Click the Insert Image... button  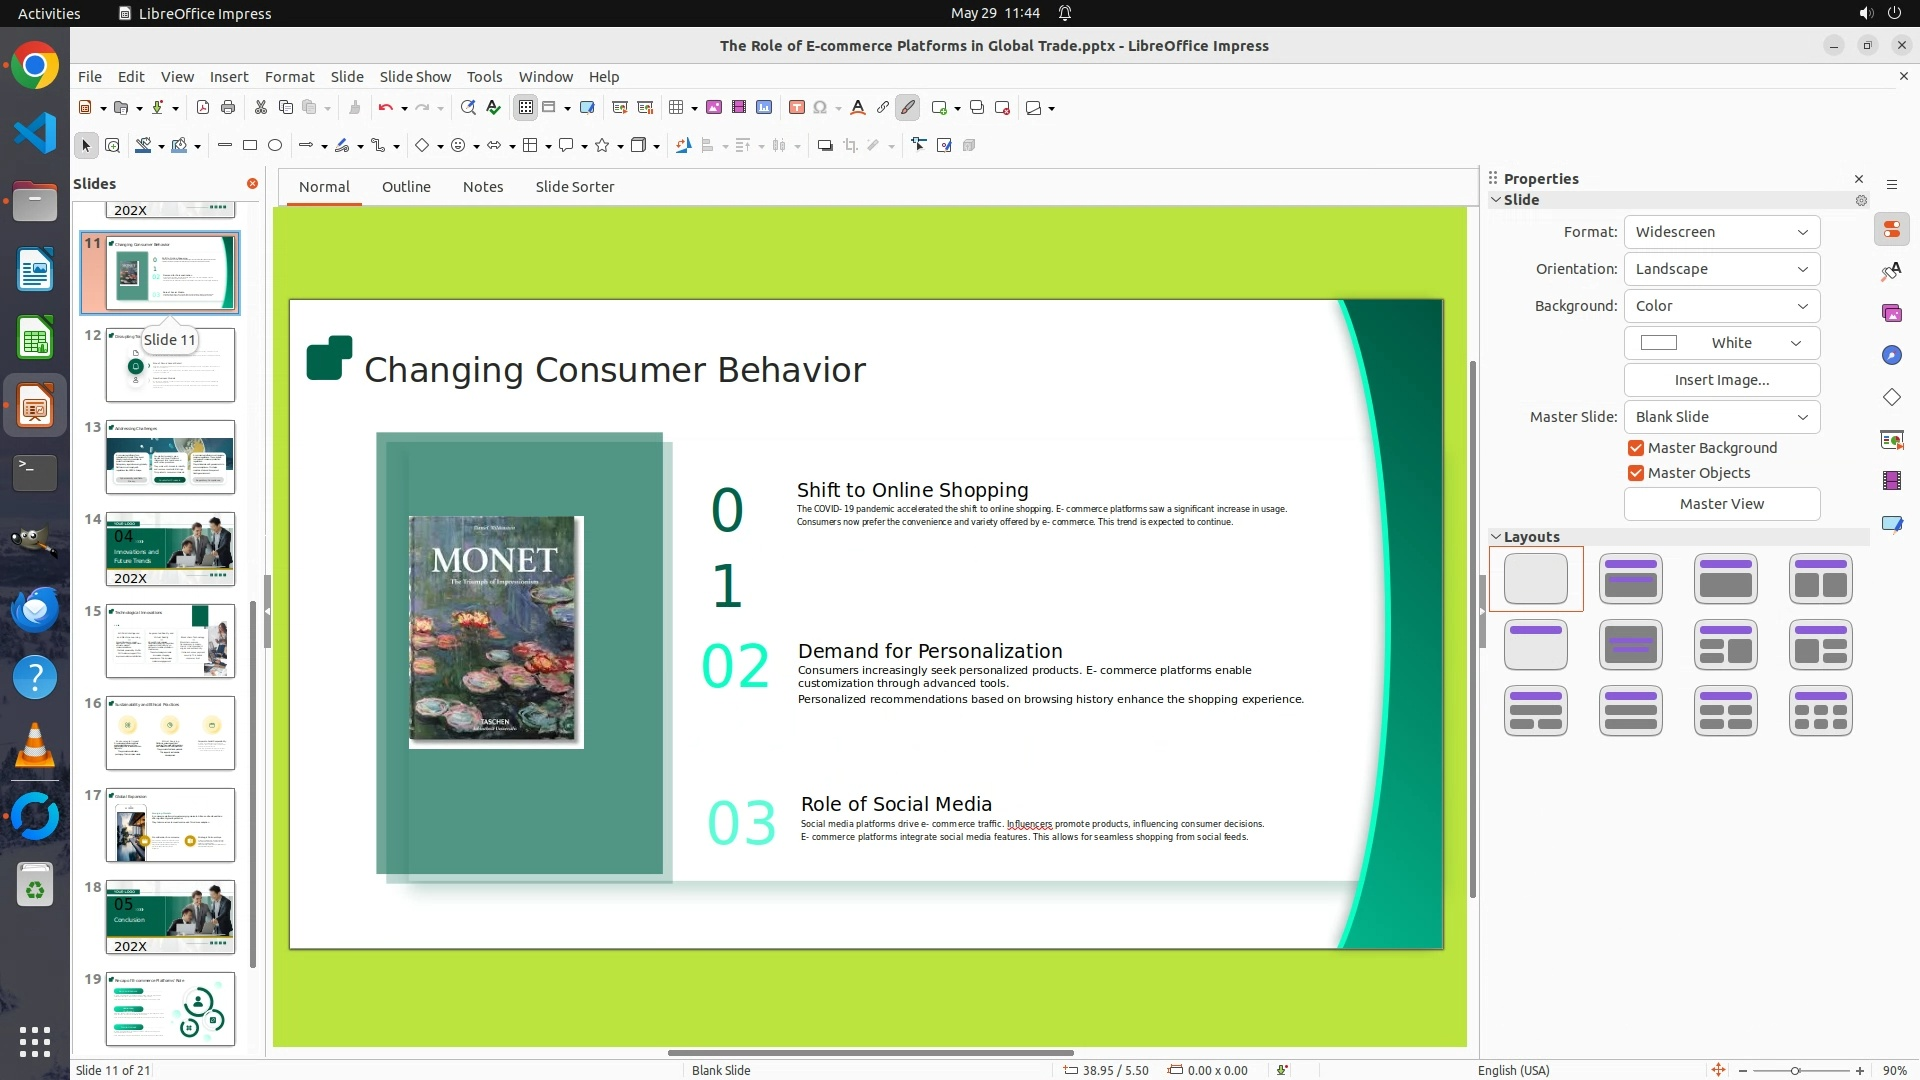(x=1721, y=380)
